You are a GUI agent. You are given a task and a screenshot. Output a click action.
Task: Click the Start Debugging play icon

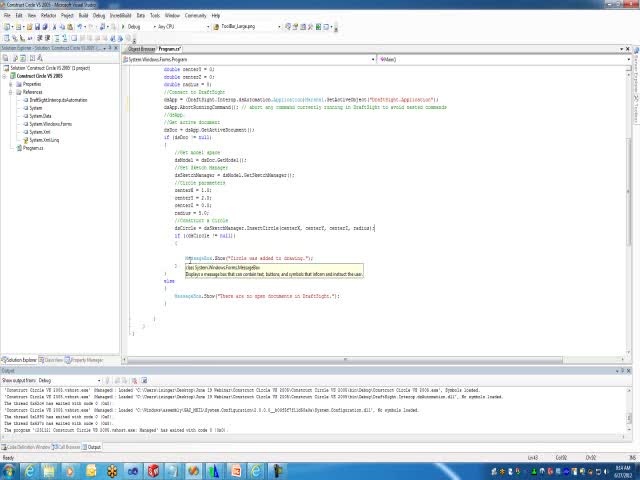click(x=121, y=27)
